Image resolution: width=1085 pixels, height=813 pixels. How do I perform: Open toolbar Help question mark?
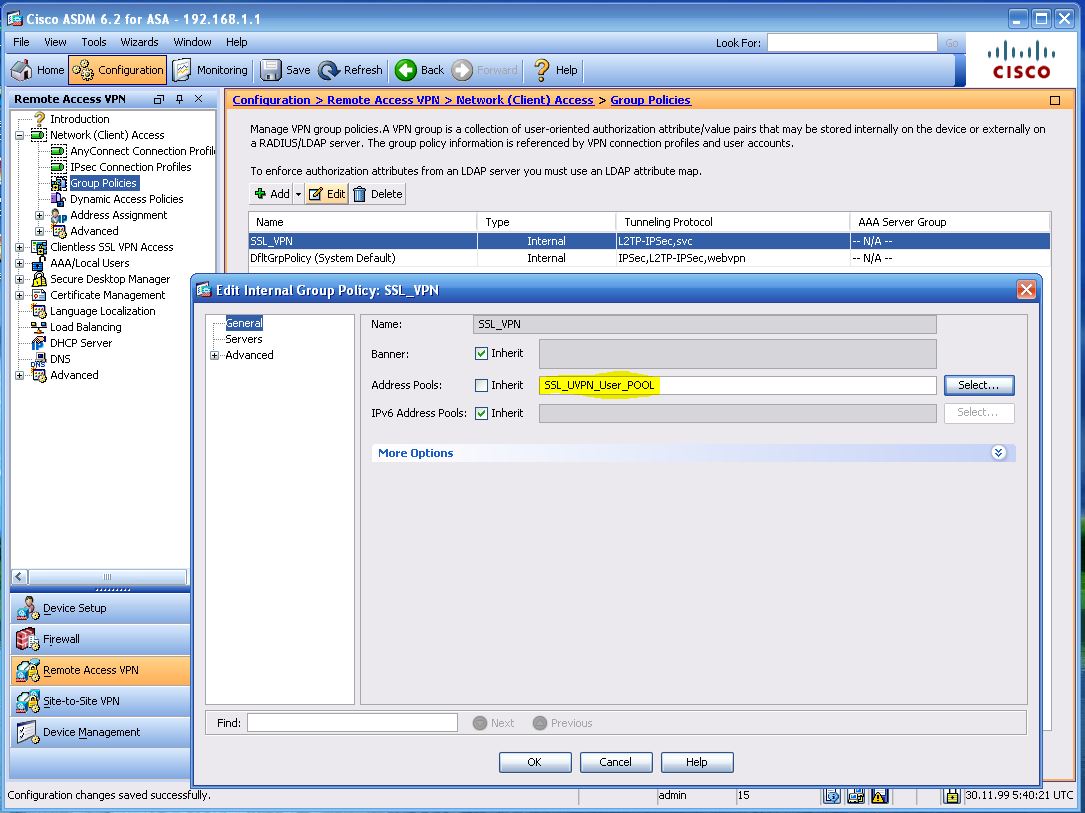point(555,70)
